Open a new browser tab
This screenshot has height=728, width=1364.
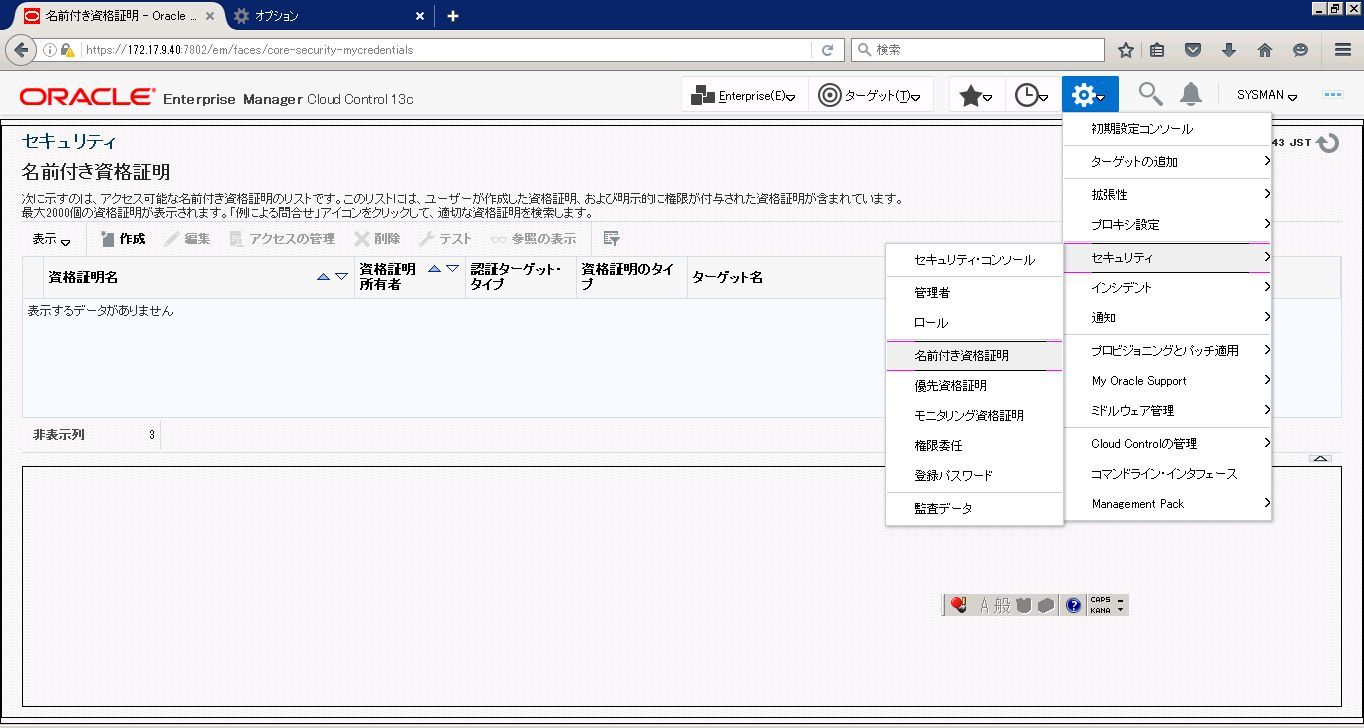click(452, 16)
